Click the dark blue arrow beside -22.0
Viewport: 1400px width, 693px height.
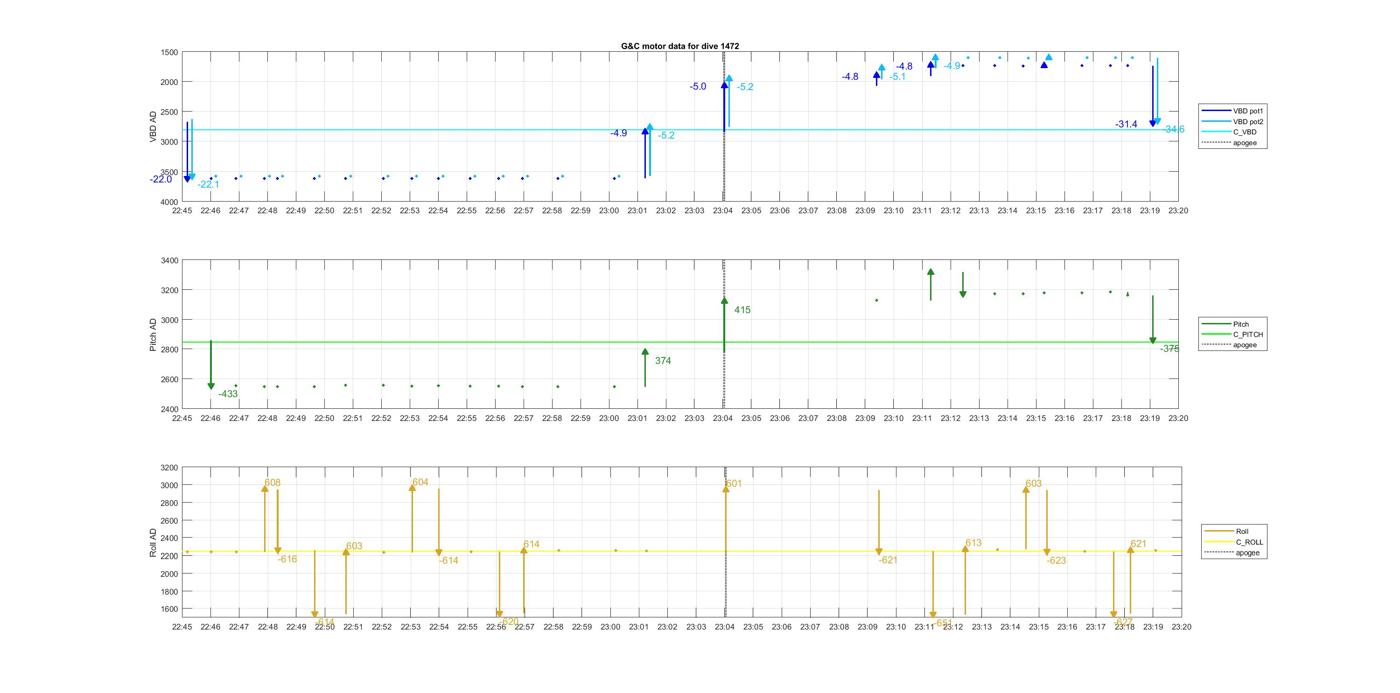(x=187, y=152)
